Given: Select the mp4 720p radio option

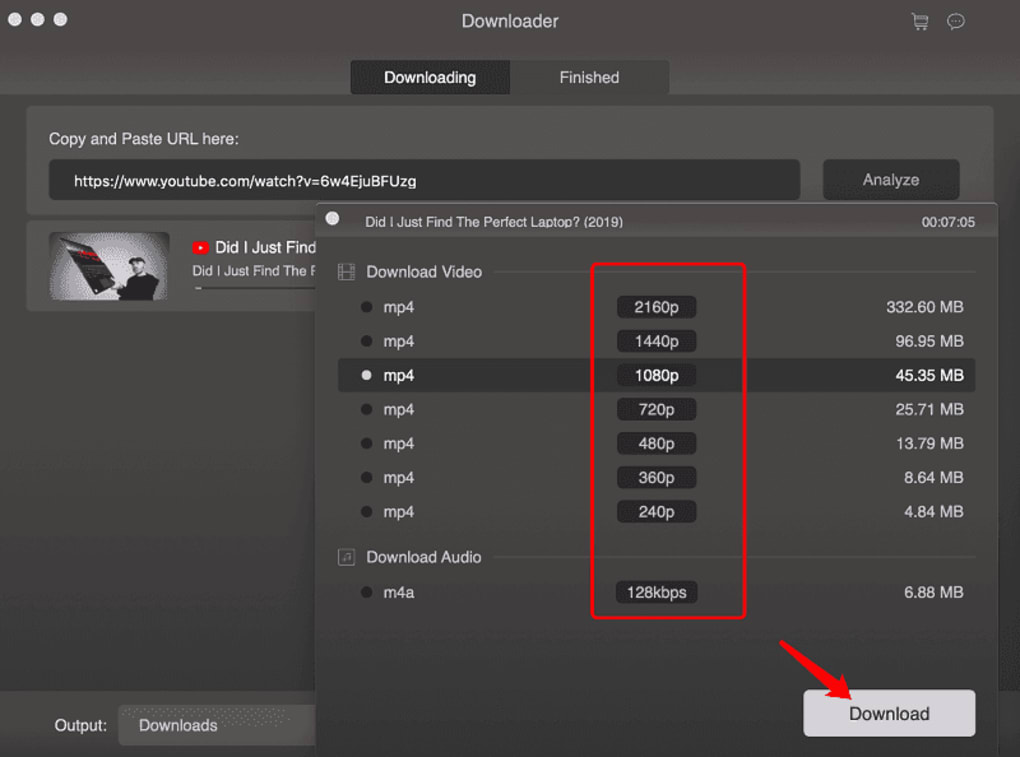Looking at the screenshot, I should click(x=367, y=410).
